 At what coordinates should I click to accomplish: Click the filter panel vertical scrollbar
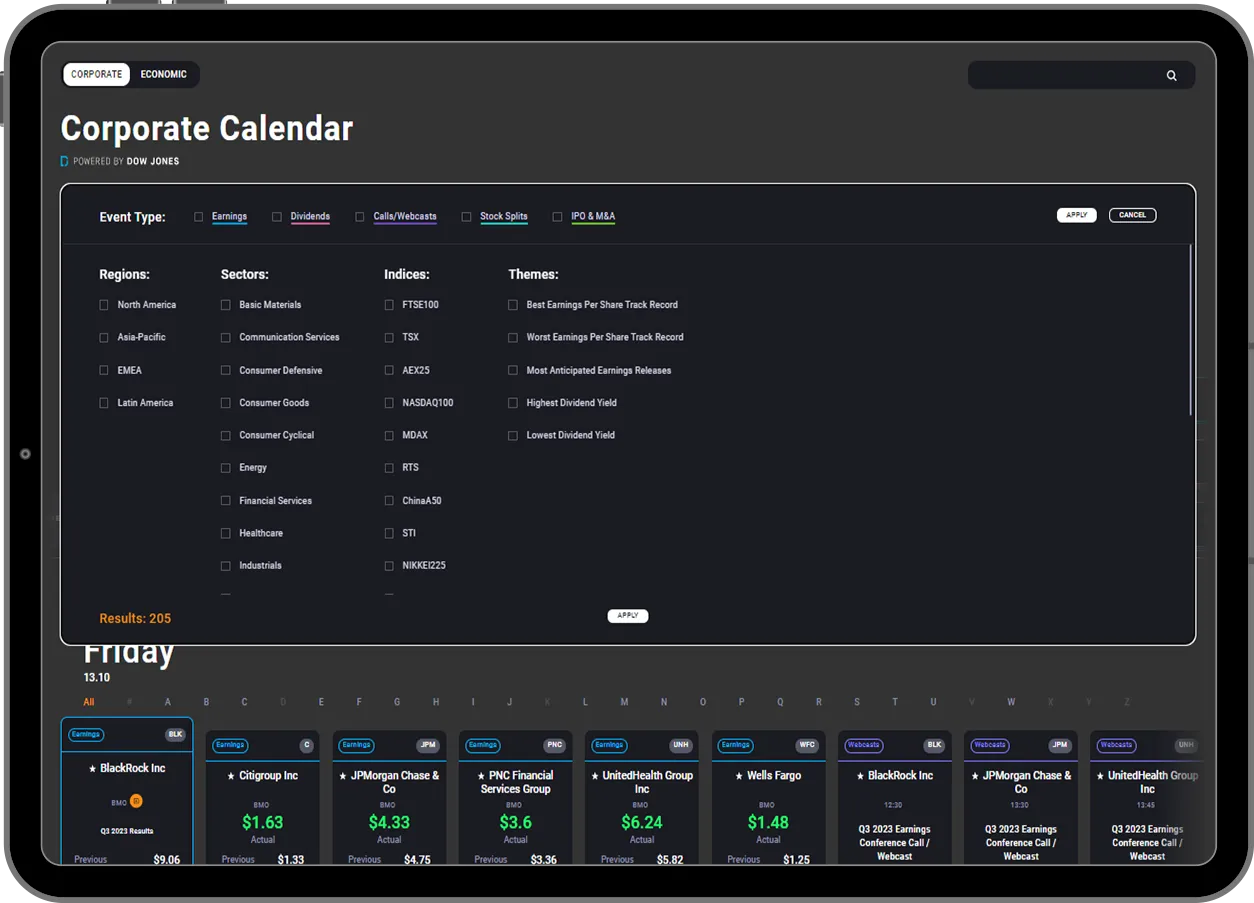pos(1190,330)
